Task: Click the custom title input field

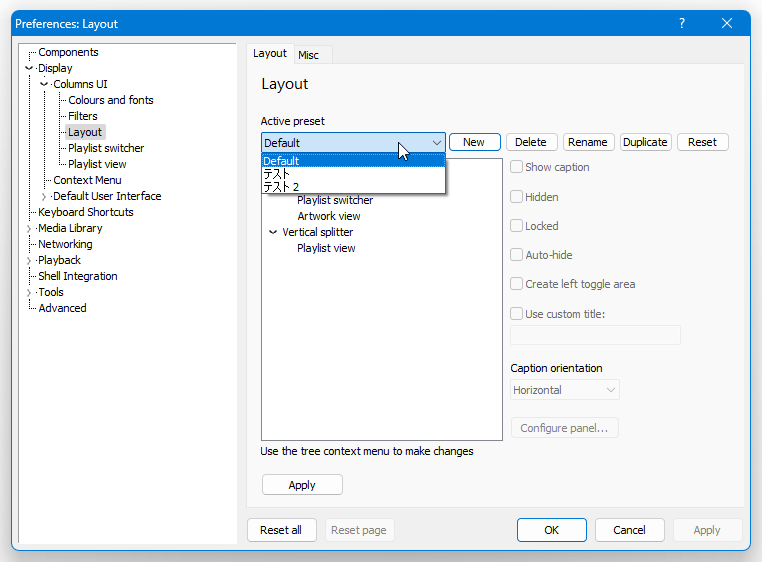Action: [595, 335]
